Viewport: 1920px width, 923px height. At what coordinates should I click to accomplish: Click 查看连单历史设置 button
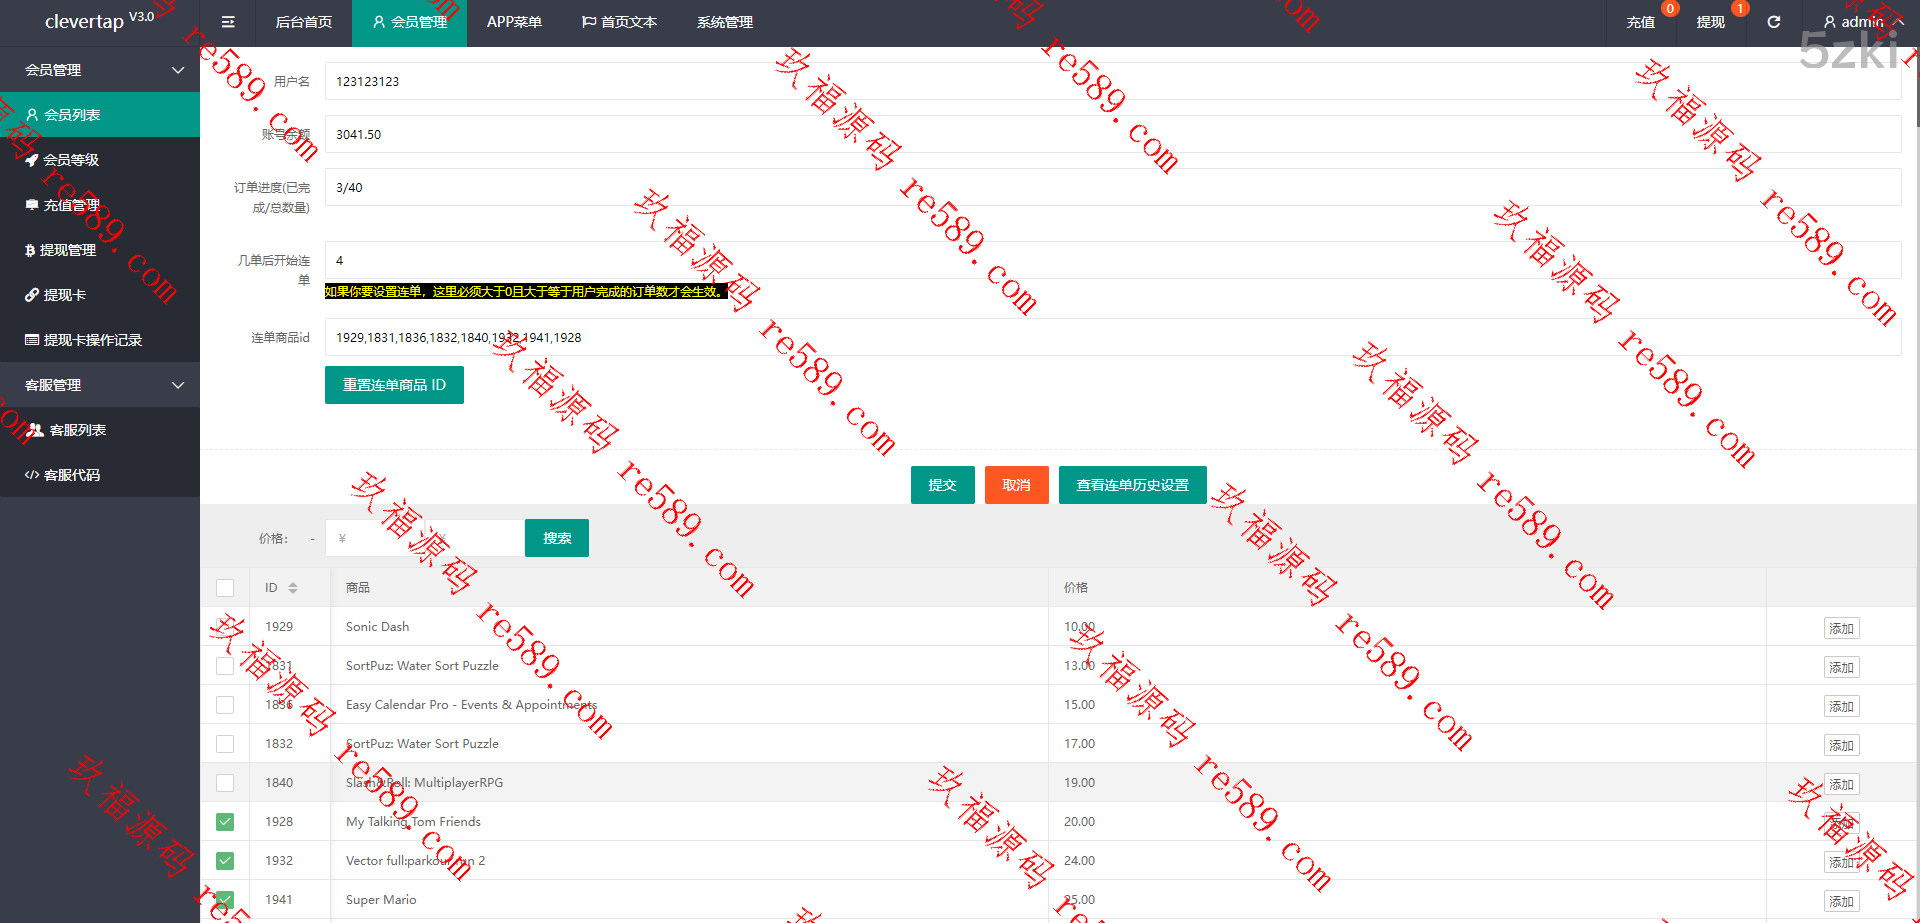click(1132, 485)
